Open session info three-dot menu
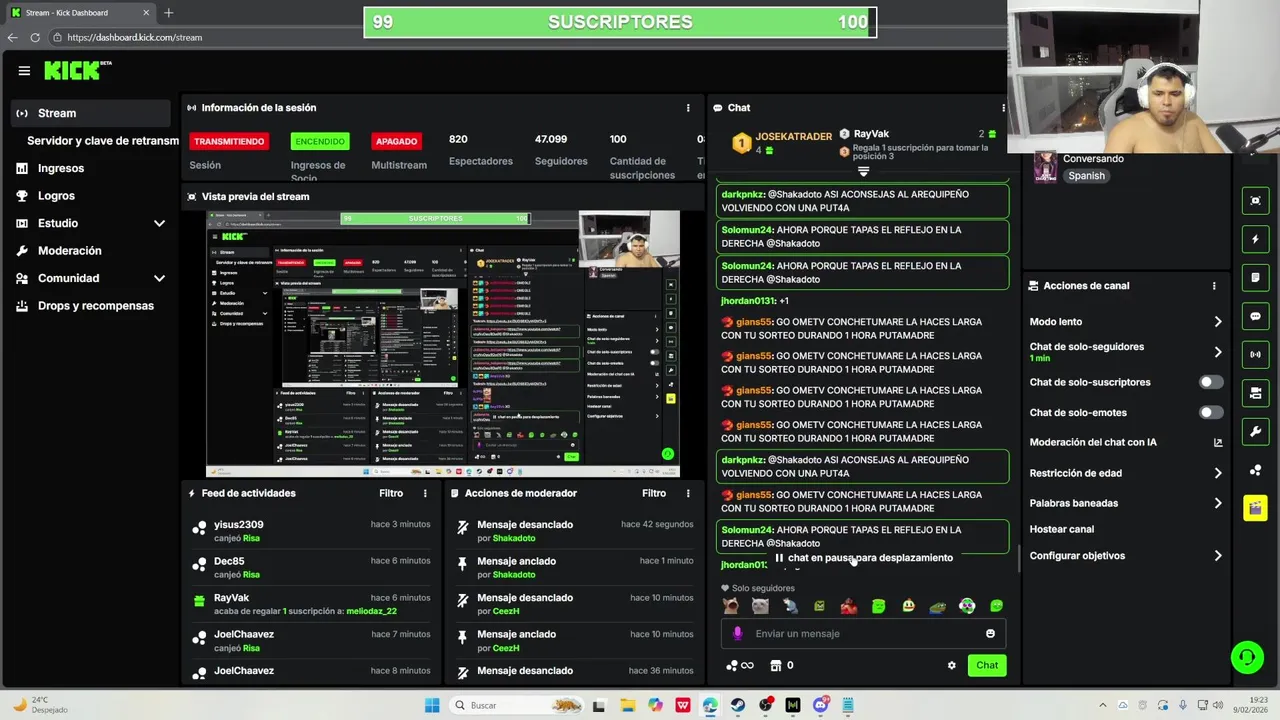The width and height of the screenshot is (1280, 720). click(x=688, y=108)
